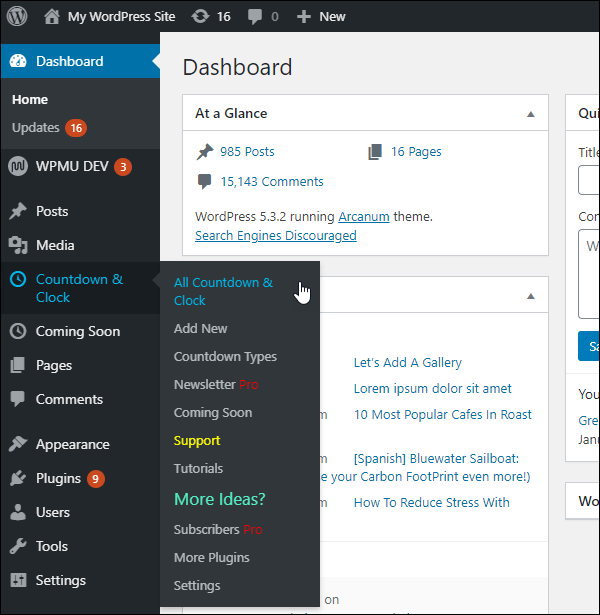Open 10 Most Popular Cafes In Roast post
Image resolution: width=600 pixels, height=615 pixels.
[x=442, y=414]
